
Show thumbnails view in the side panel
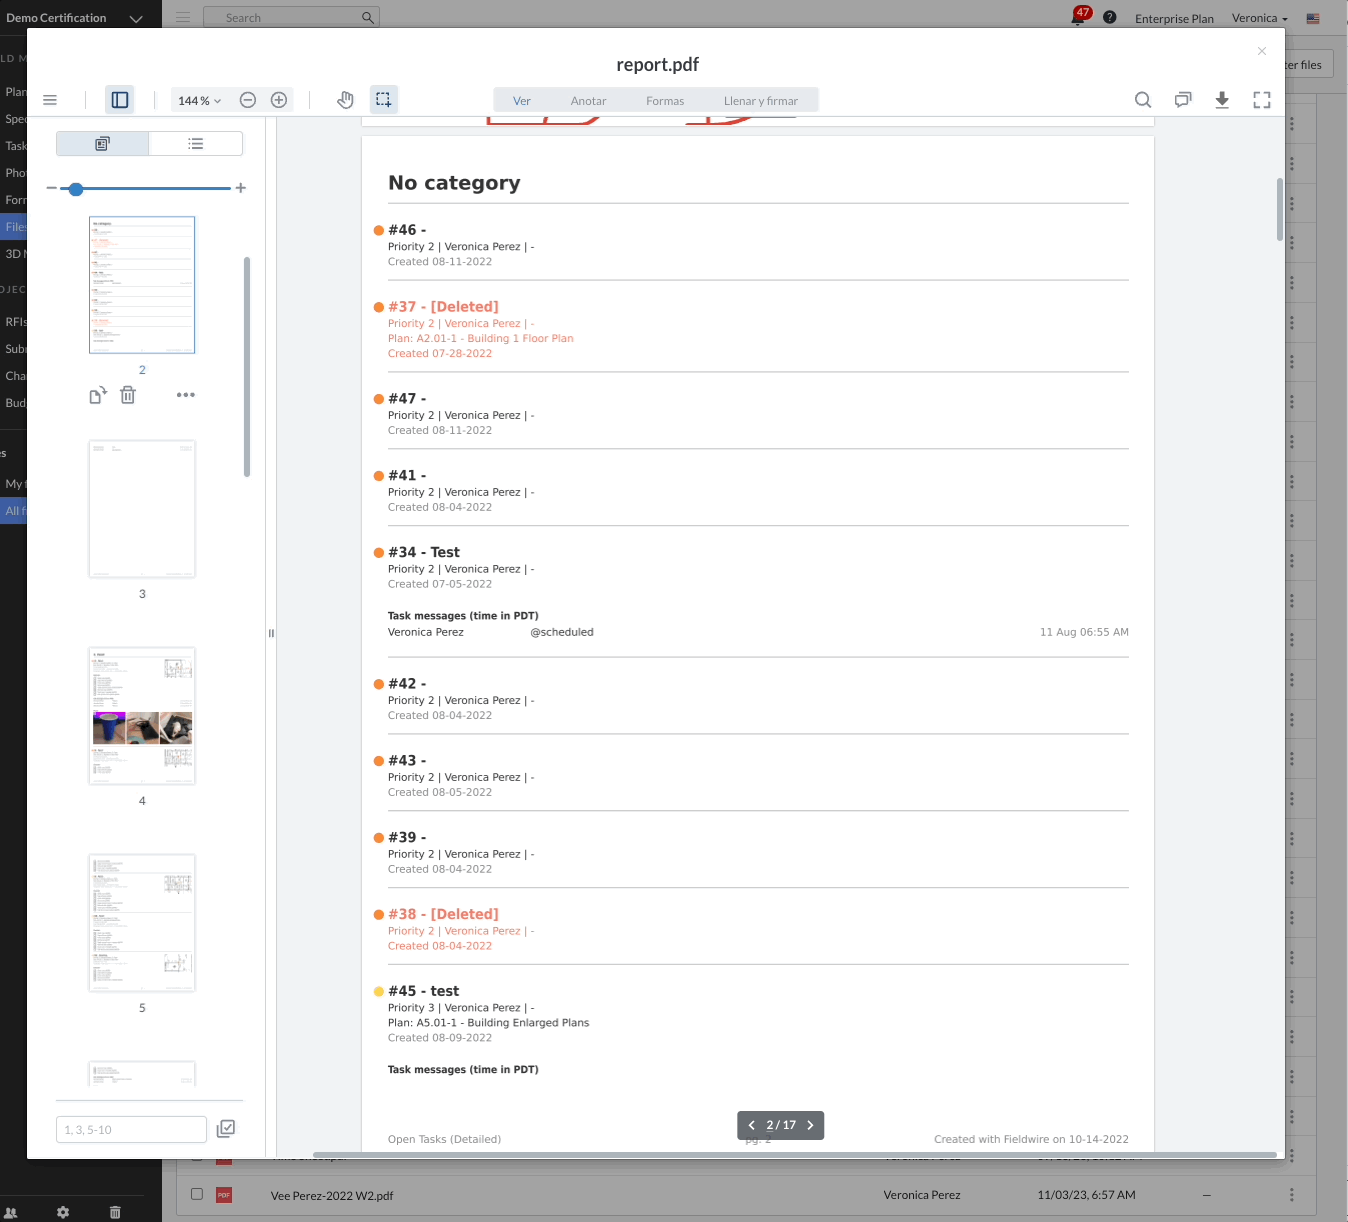pos(102,144)
